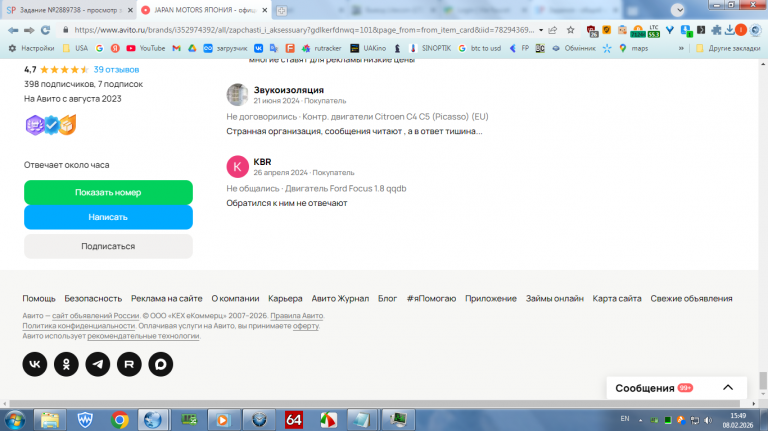This screenshot has height=431, width=768.
Task: Open the SINOPTIK bookmark
Action: [430, 48]
